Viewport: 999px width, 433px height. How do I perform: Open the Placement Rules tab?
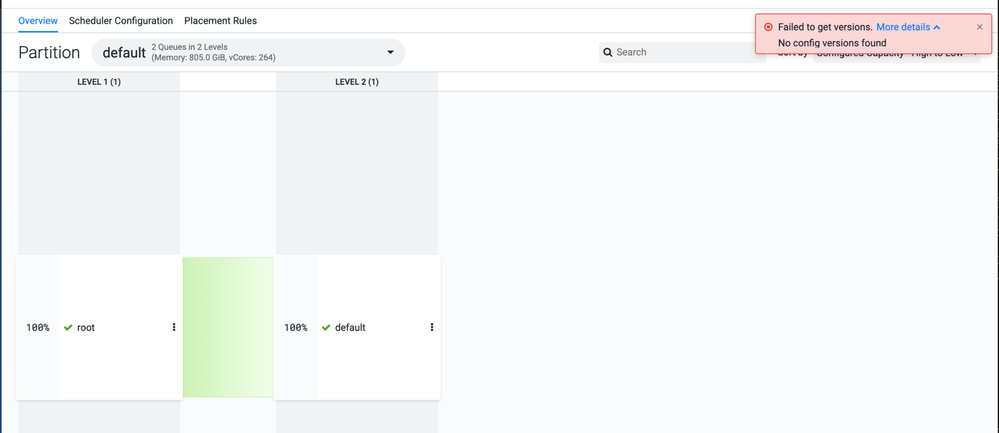pos(220,20)
